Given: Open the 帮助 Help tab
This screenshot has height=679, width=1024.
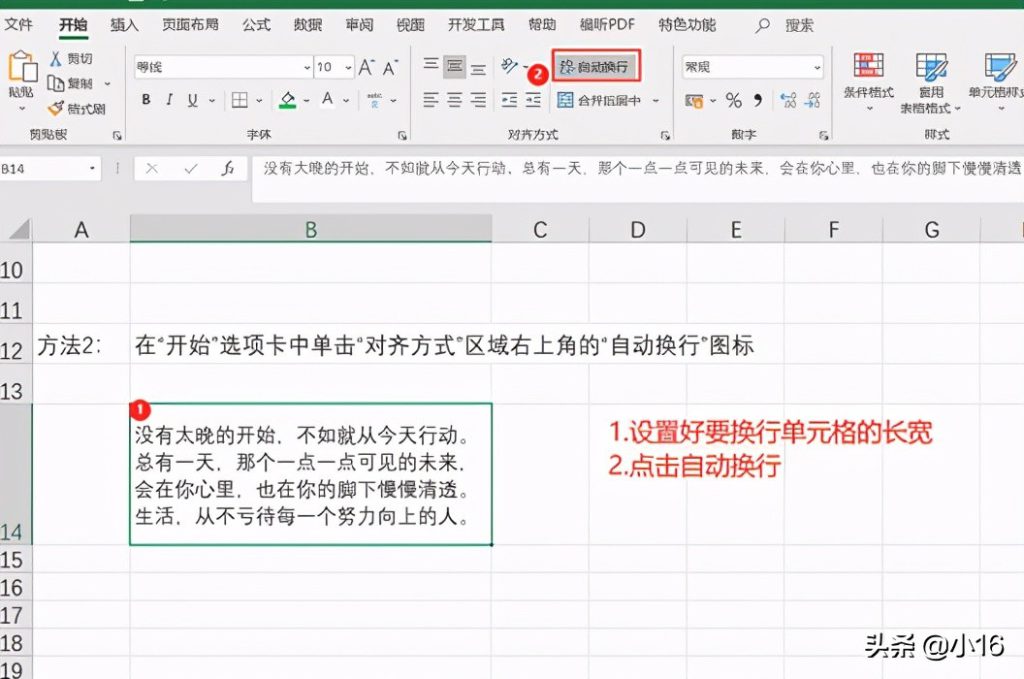Looking at the screenshot, I should point(542,25).
